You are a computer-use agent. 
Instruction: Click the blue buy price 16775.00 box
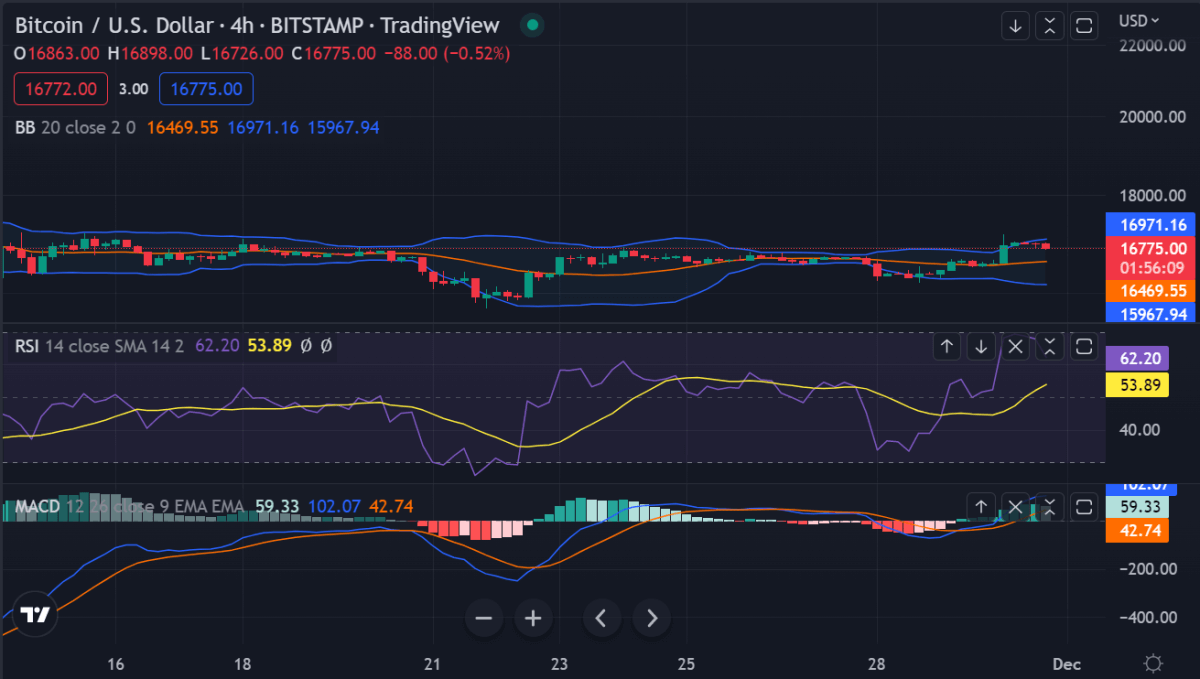click(x=206, y=89)
